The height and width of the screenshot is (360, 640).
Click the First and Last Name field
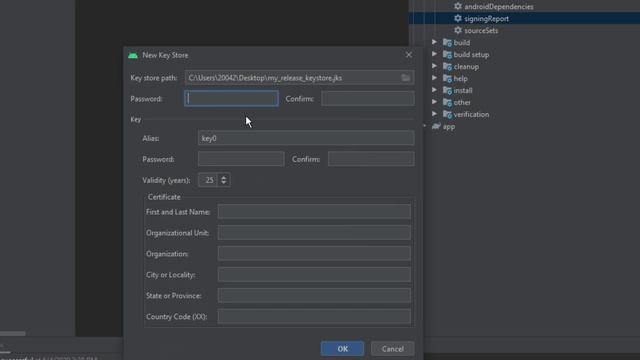314,211
